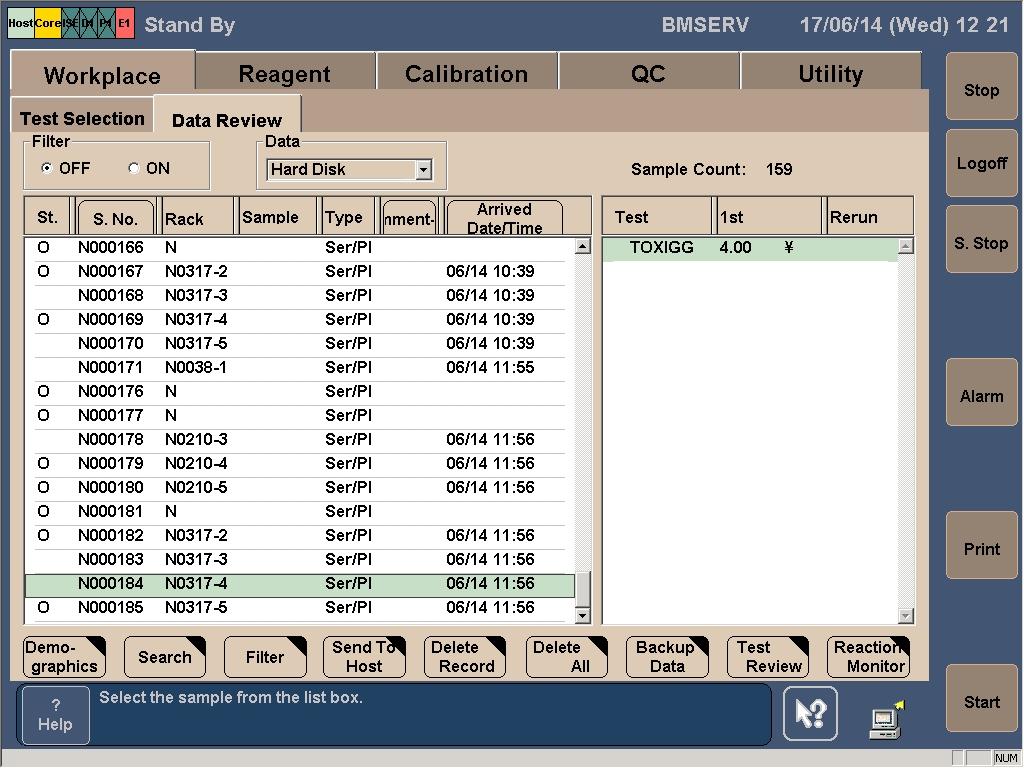This screenshot has width=1024, height=768.
Task: Select the TOXIGG test result row
Action: point(750,248)
